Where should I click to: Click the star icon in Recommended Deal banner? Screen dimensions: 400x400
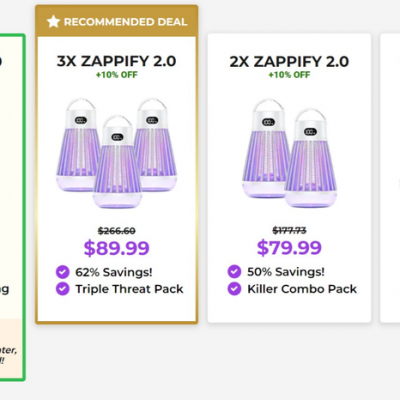point(53,22)
